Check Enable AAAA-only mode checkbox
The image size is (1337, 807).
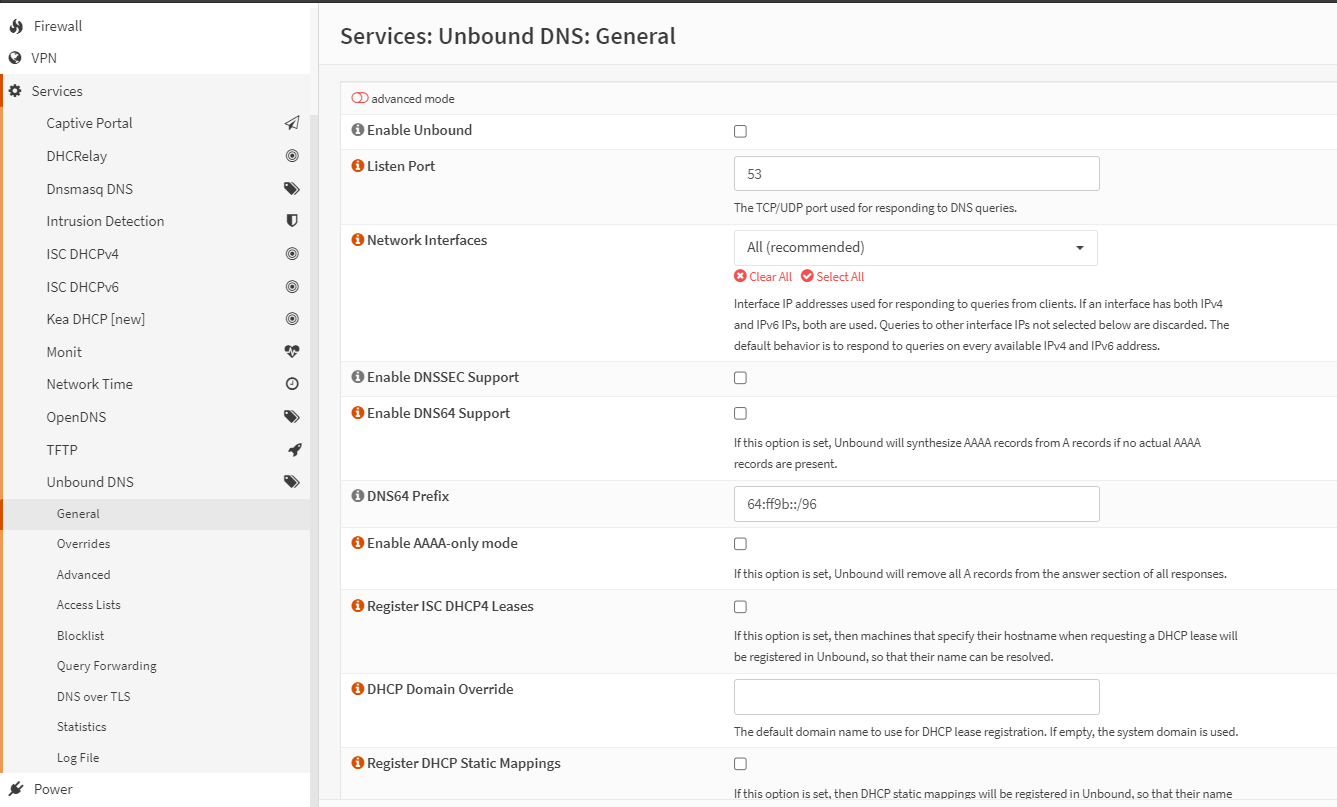point(740,544)
